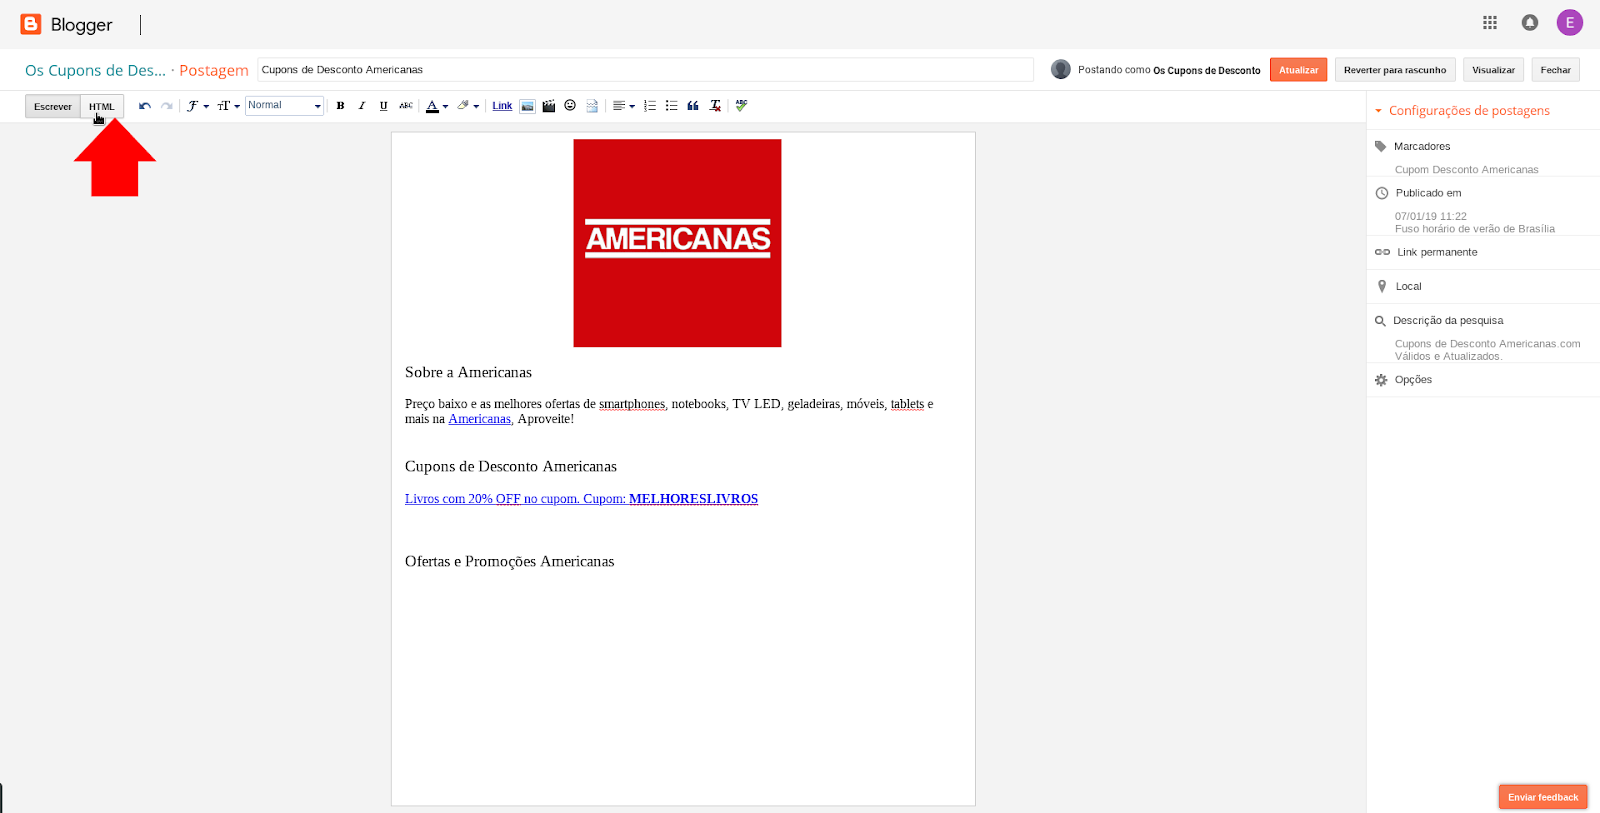Click the Fechar button
Viewport: 1600px width, 813px height.
1555,70
